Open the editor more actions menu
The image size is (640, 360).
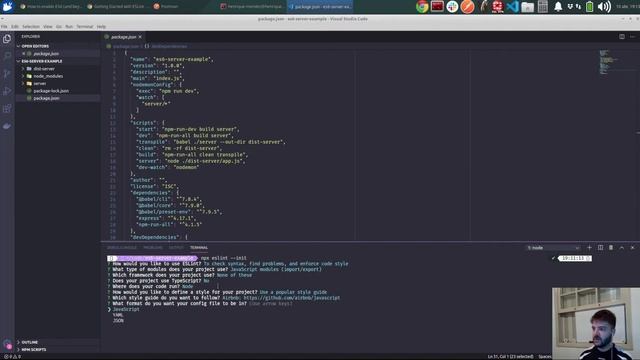coord(632,37)
